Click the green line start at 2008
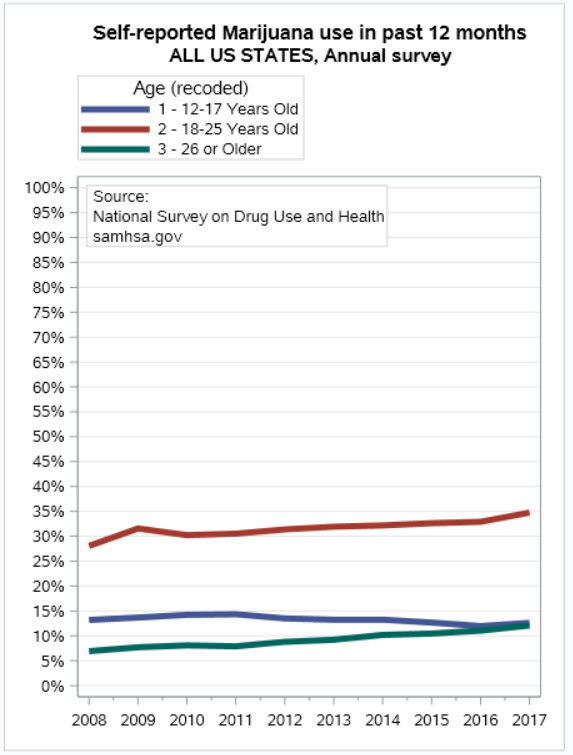The height and width of the screenshot is (755, 573). point(91,651)
